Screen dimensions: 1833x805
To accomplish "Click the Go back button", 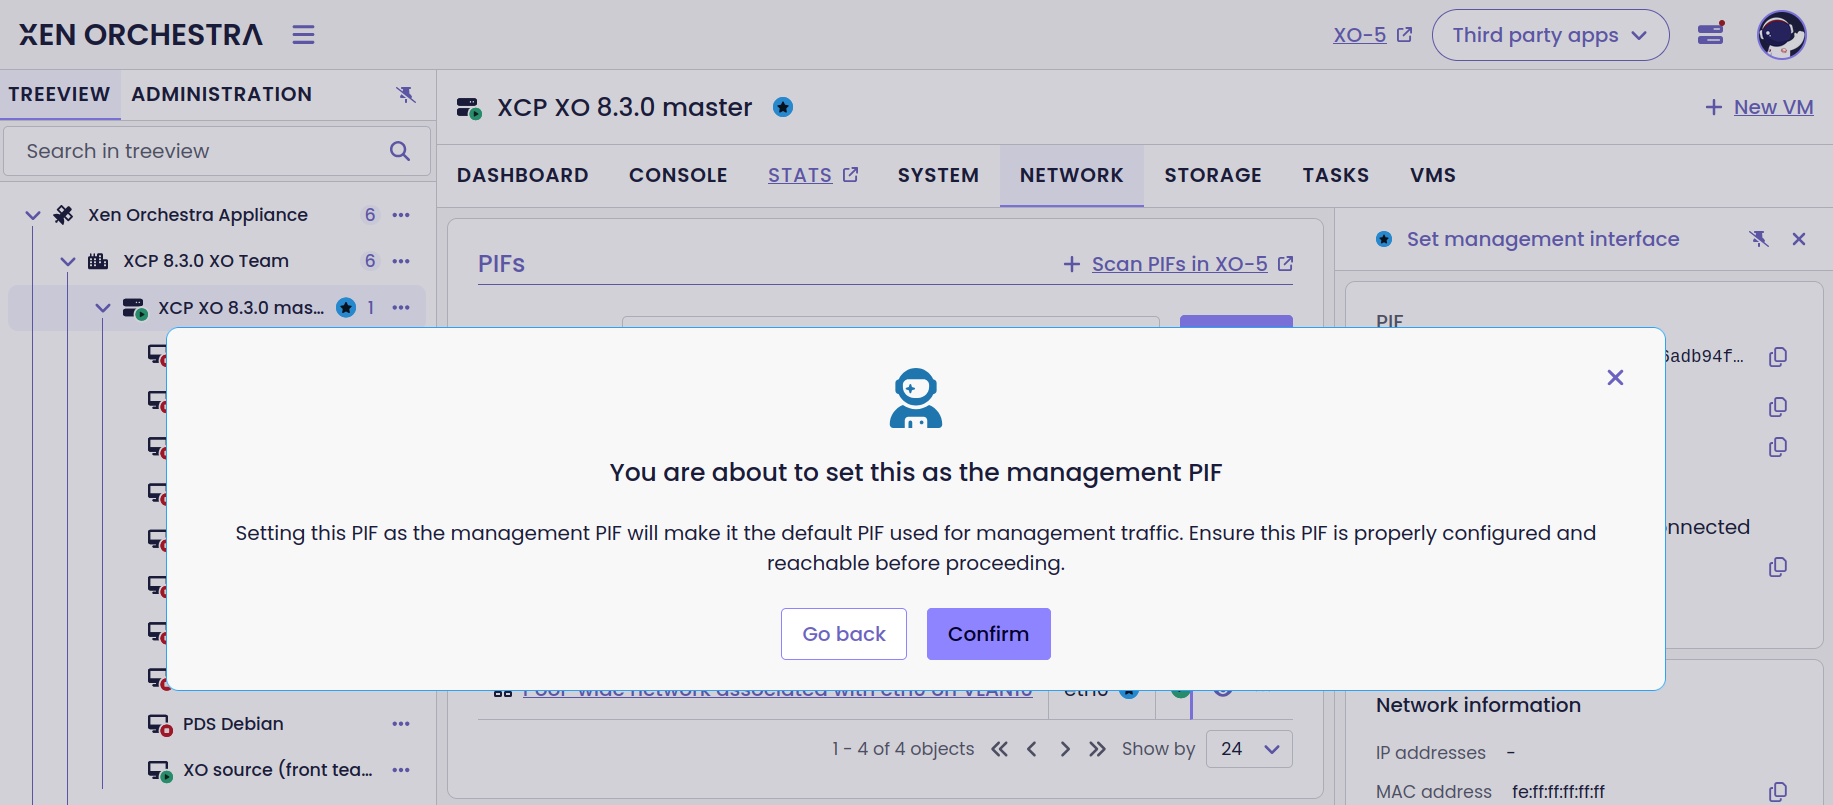I will click(844, 634).
